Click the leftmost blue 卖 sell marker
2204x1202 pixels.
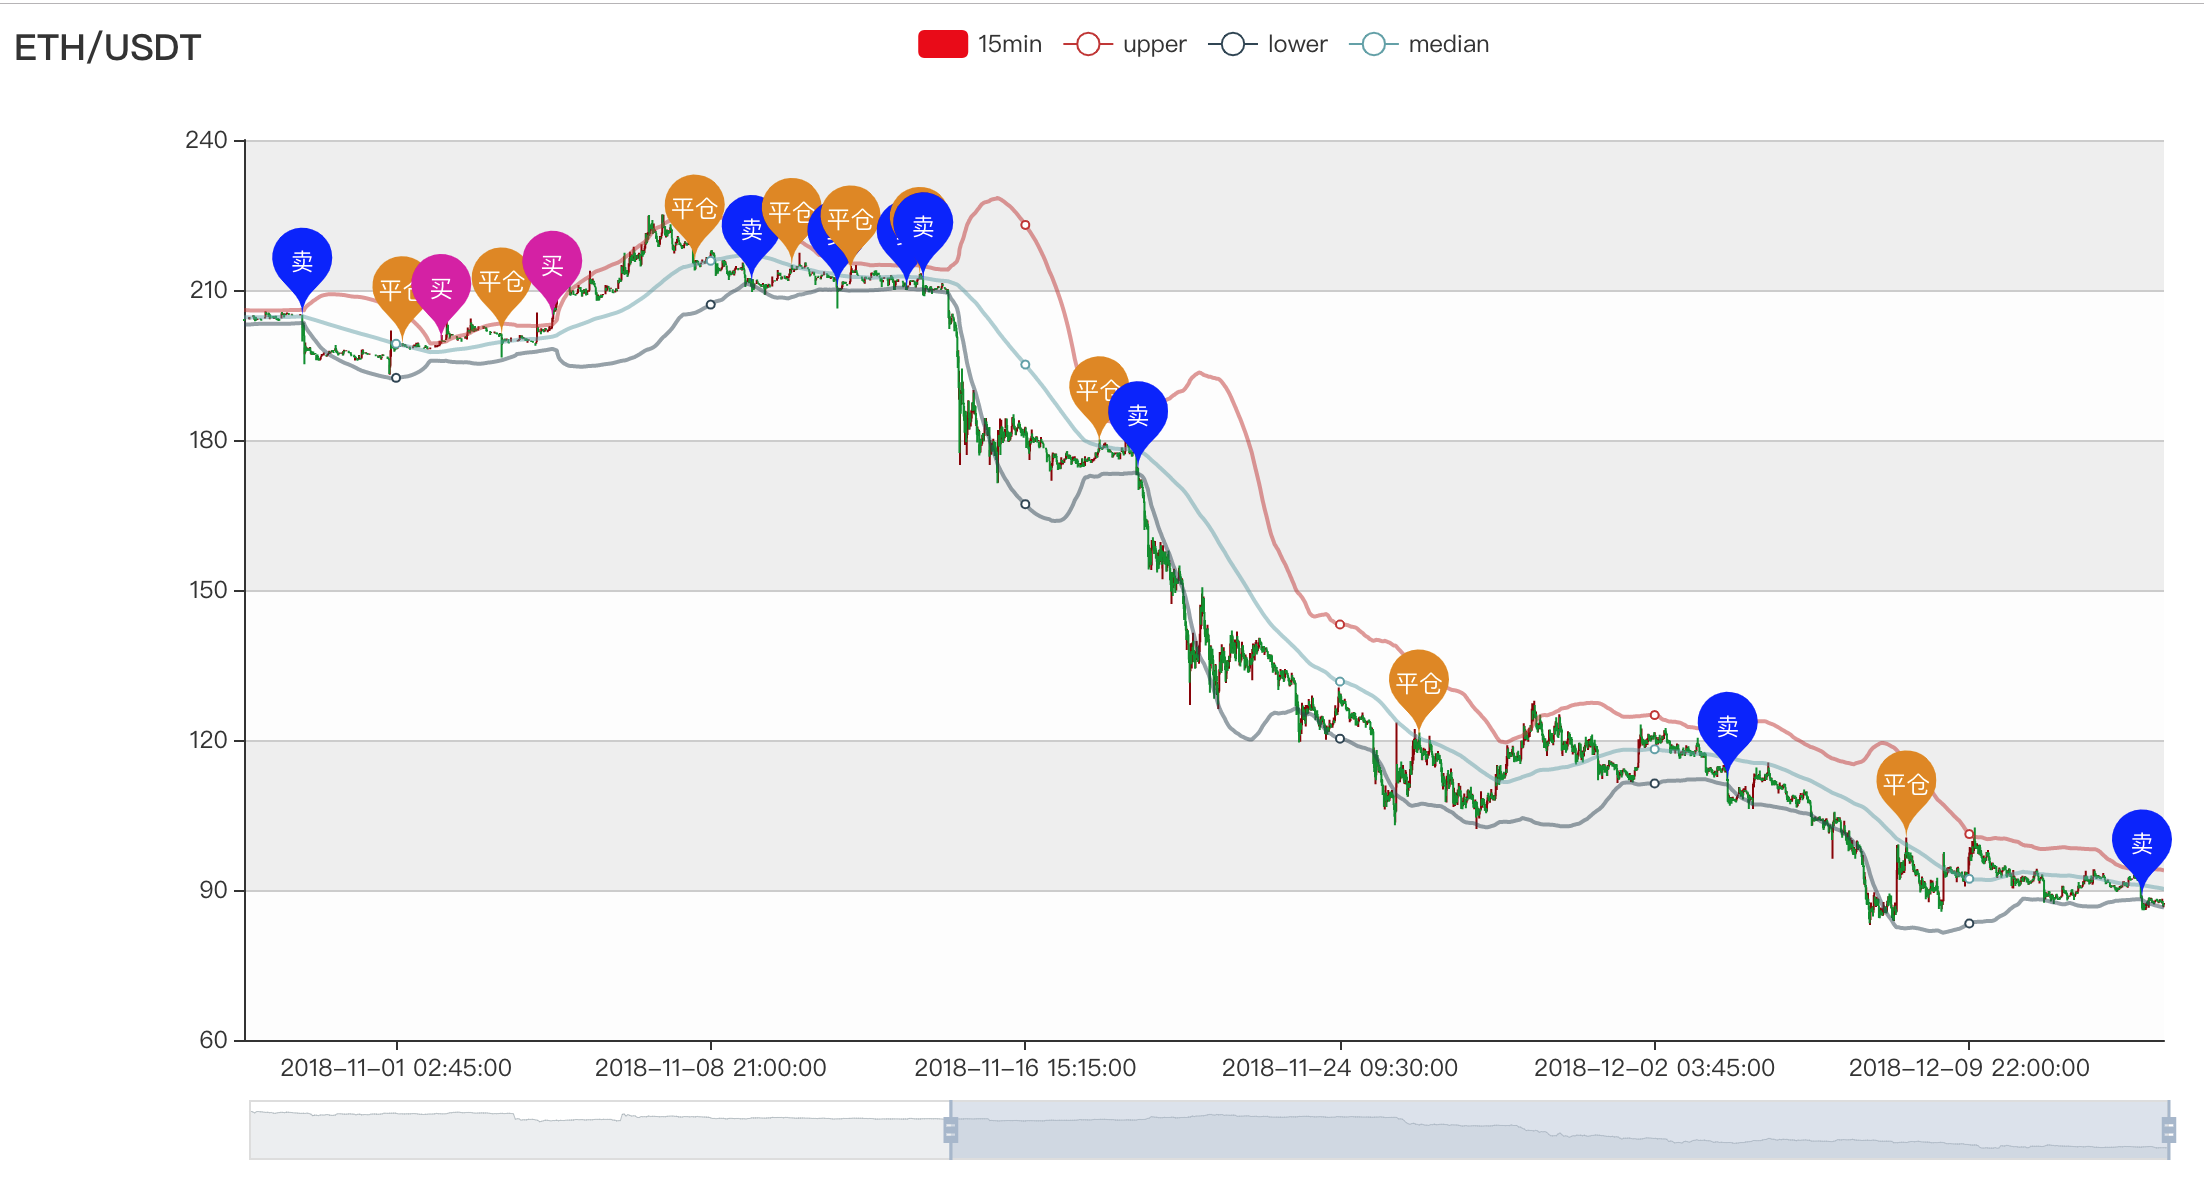point(302,261)
